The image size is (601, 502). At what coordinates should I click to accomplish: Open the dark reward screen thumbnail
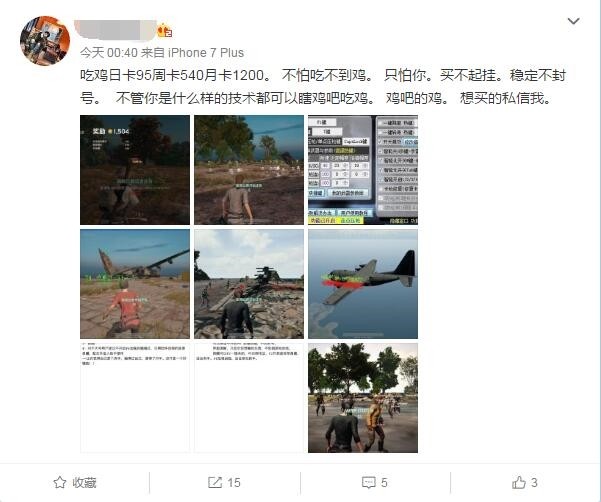pyautogui.click(x=135, y=170)
